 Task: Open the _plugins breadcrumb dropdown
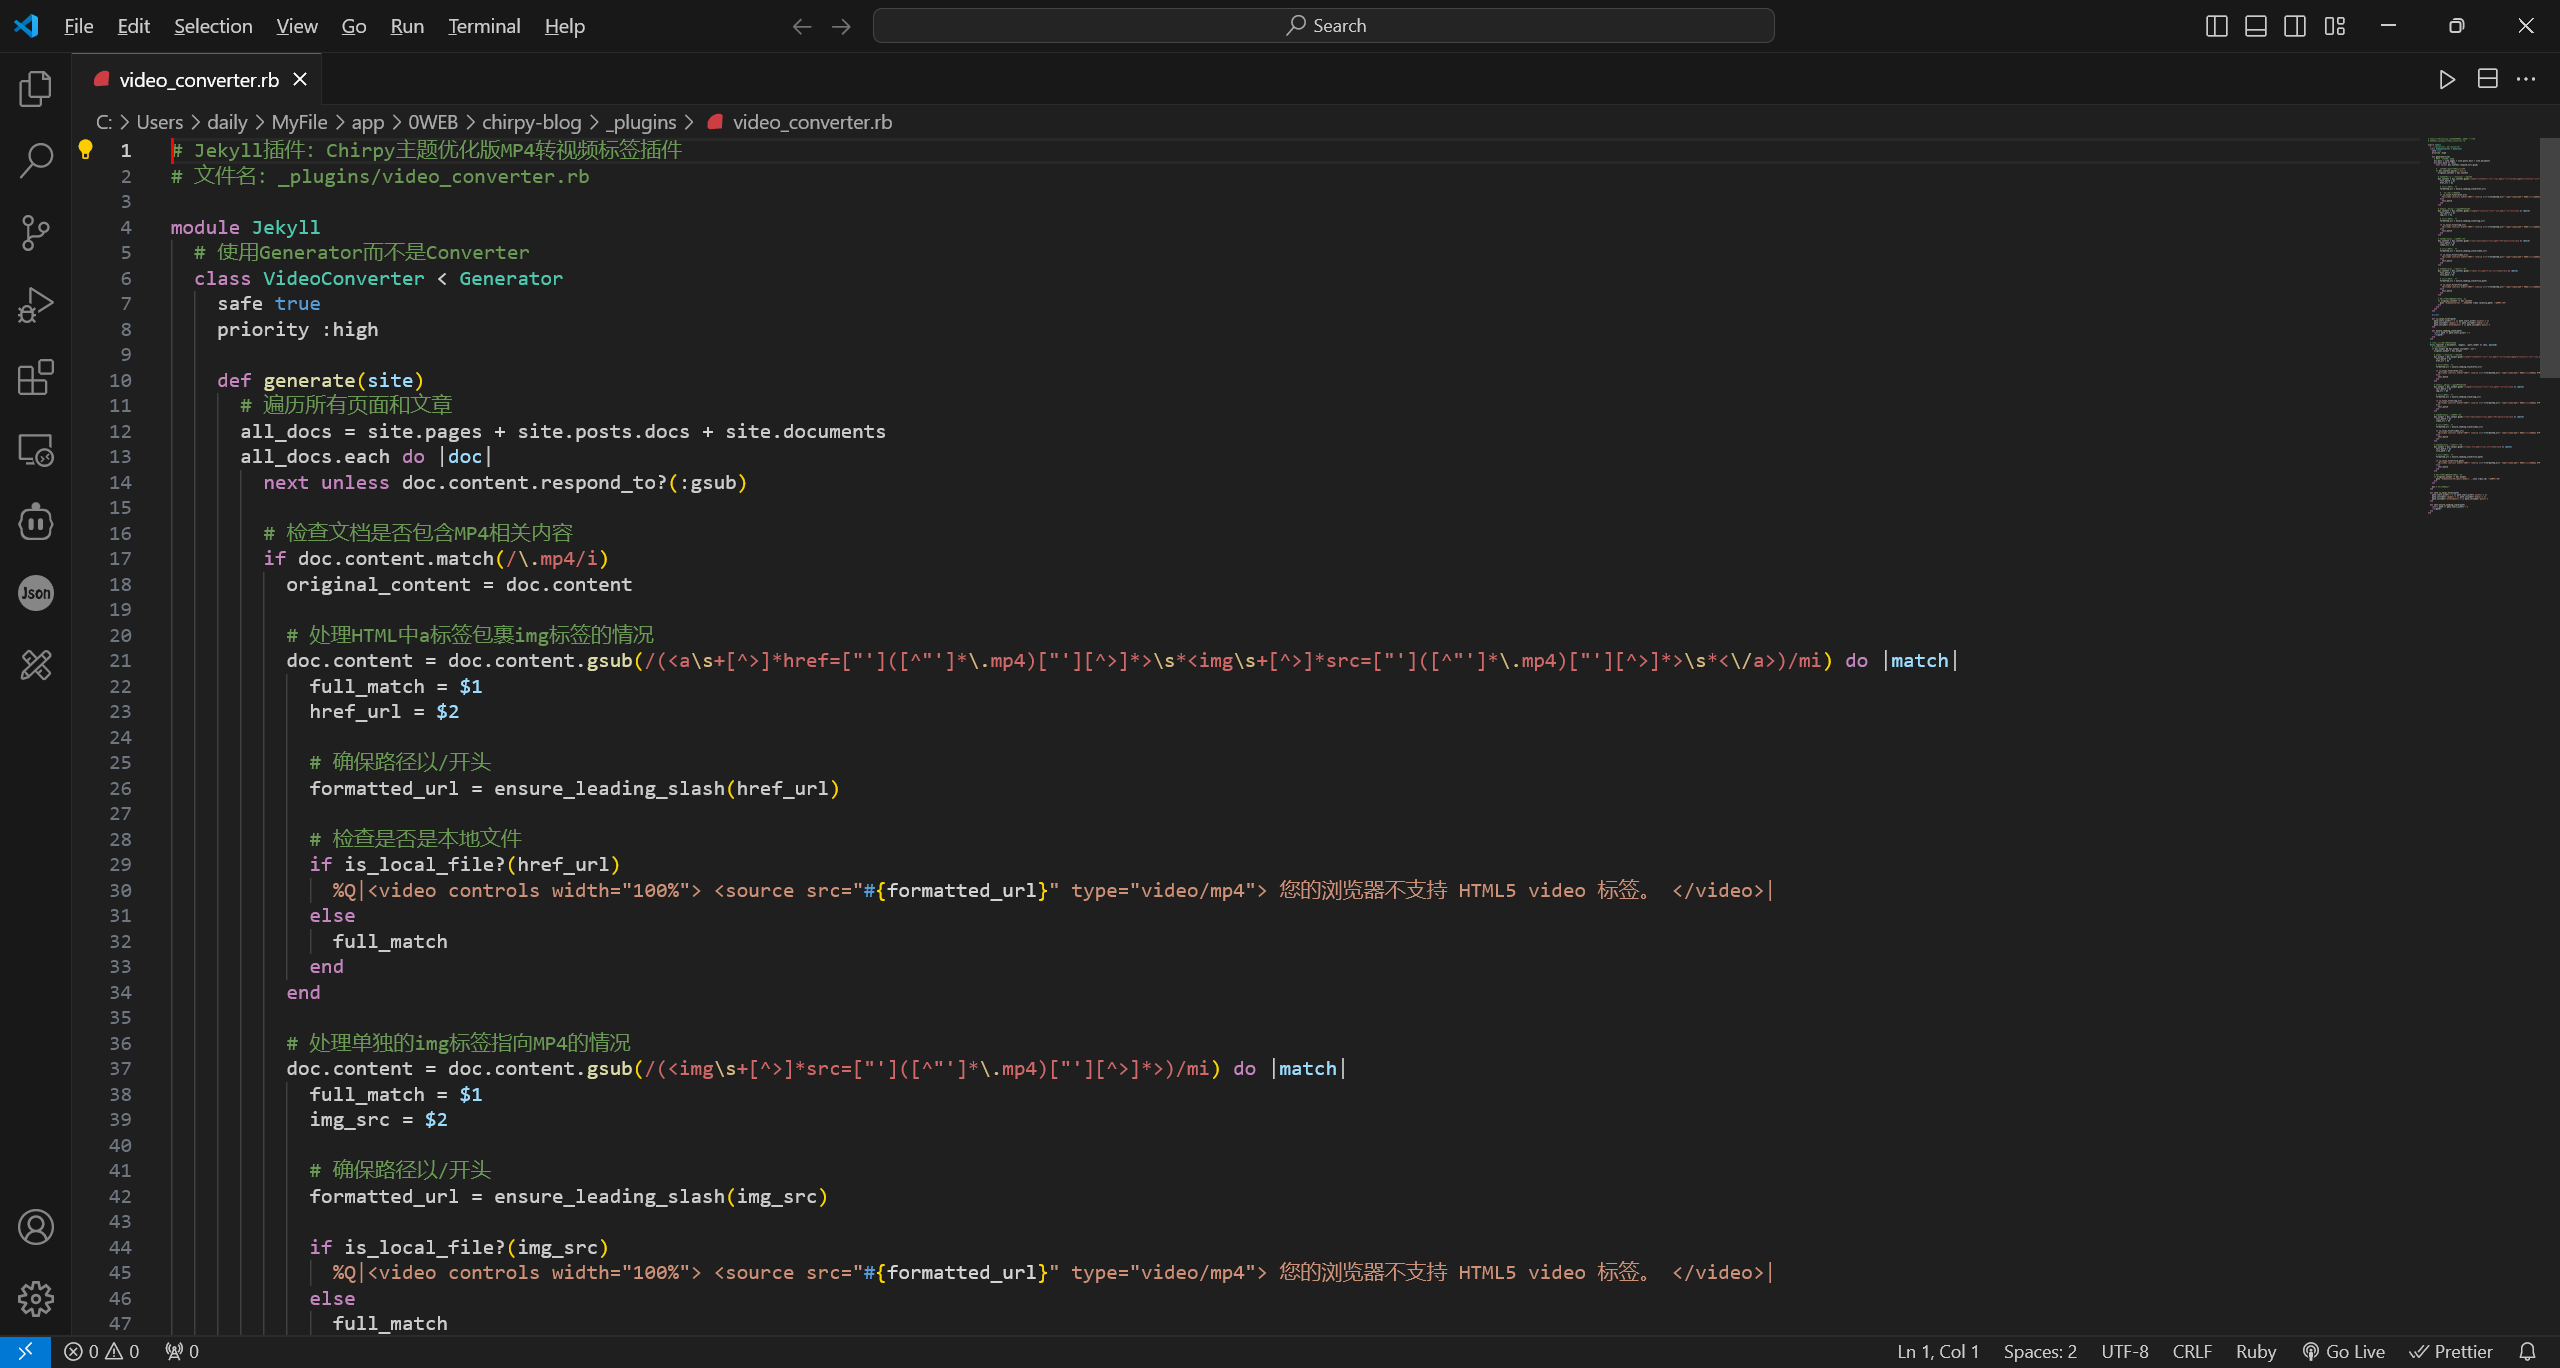(645, 121)
